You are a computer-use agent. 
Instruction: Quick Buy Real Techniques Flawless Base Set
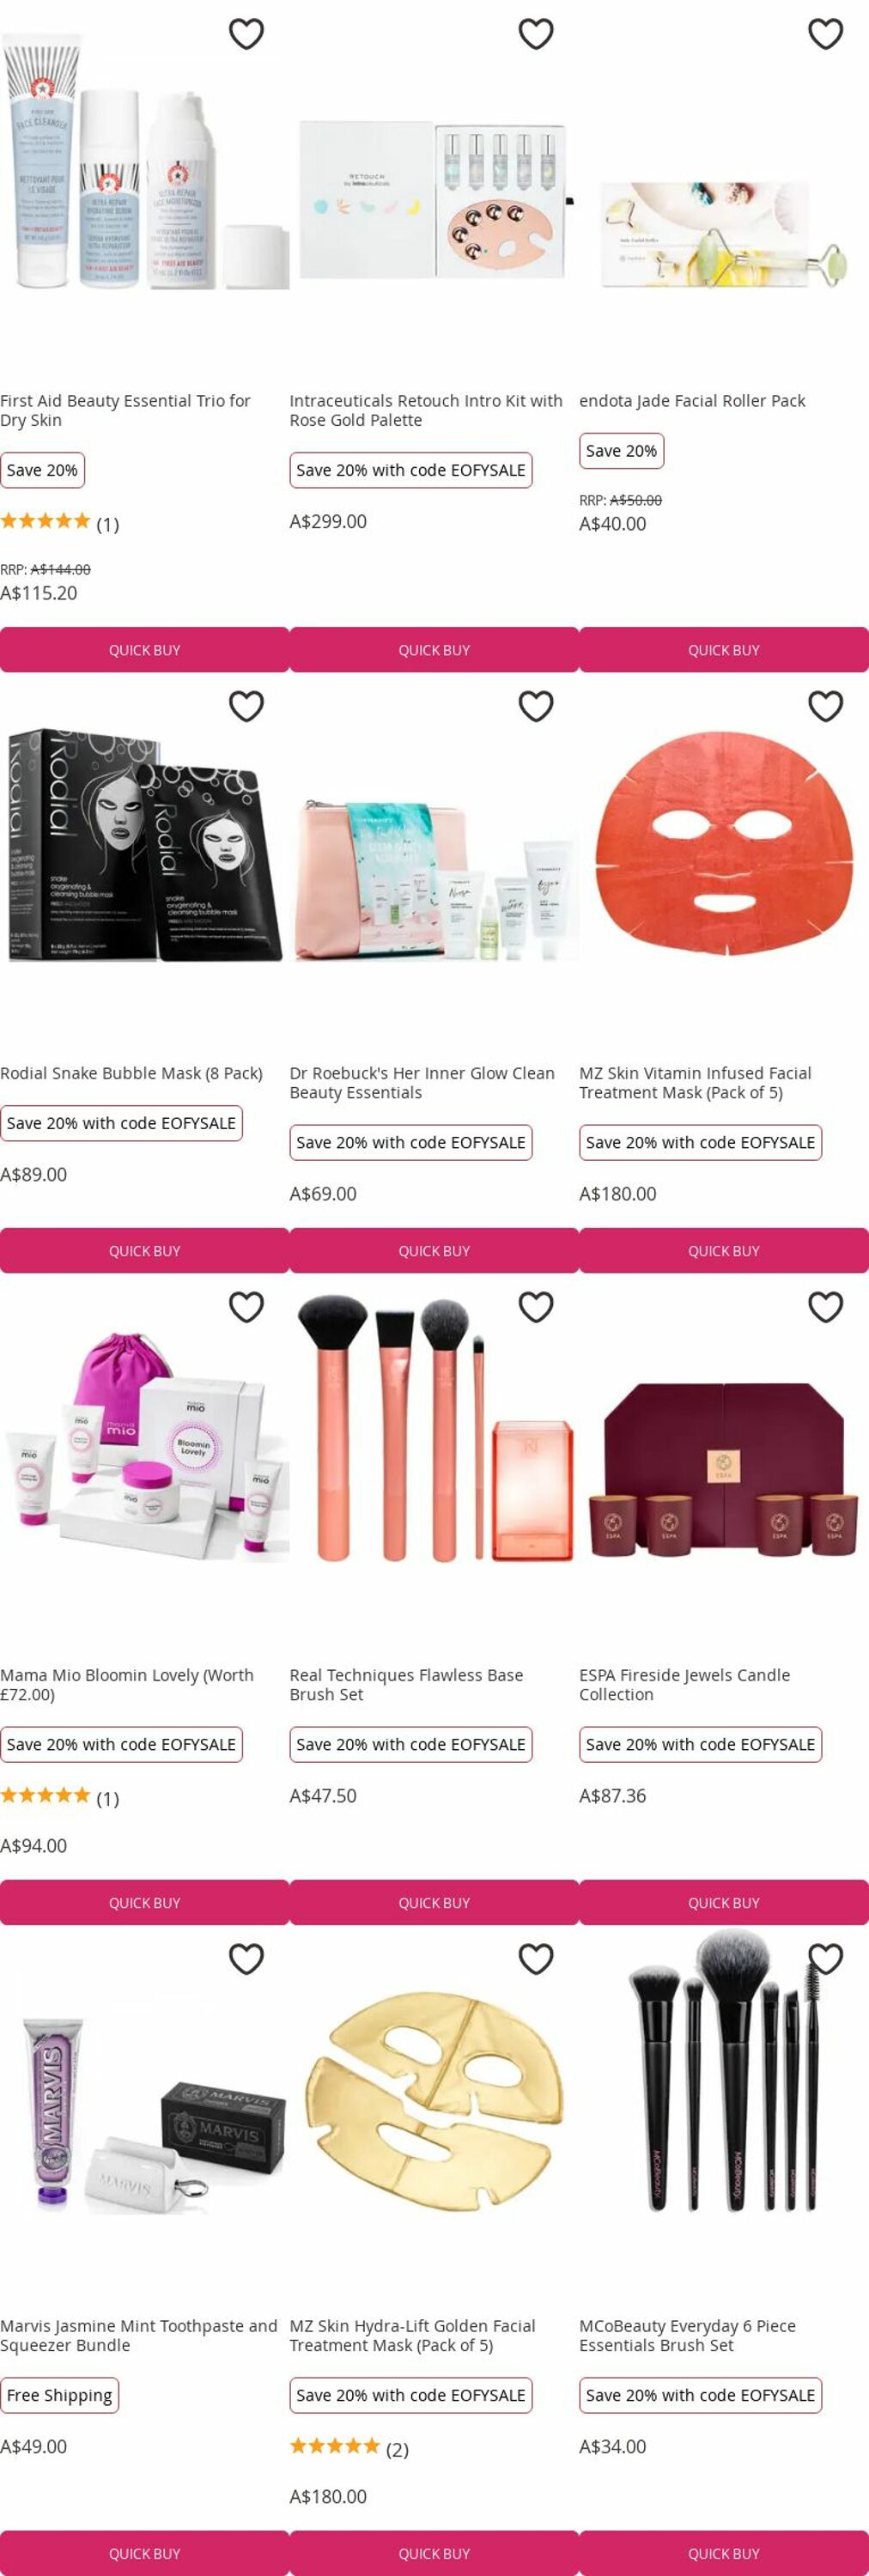coord(434,1902)
